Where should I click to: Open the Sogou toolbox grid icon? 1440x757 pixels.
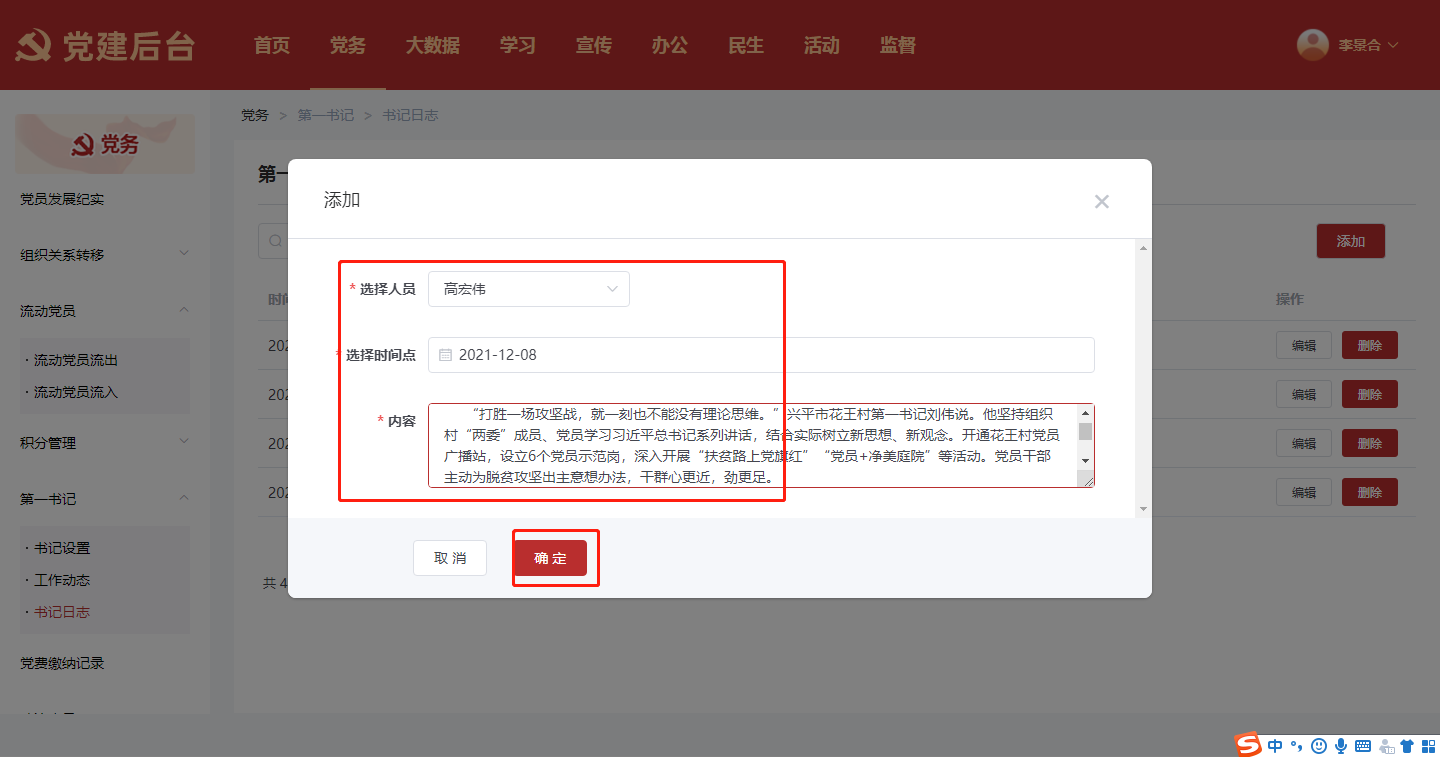(1428, 745)
